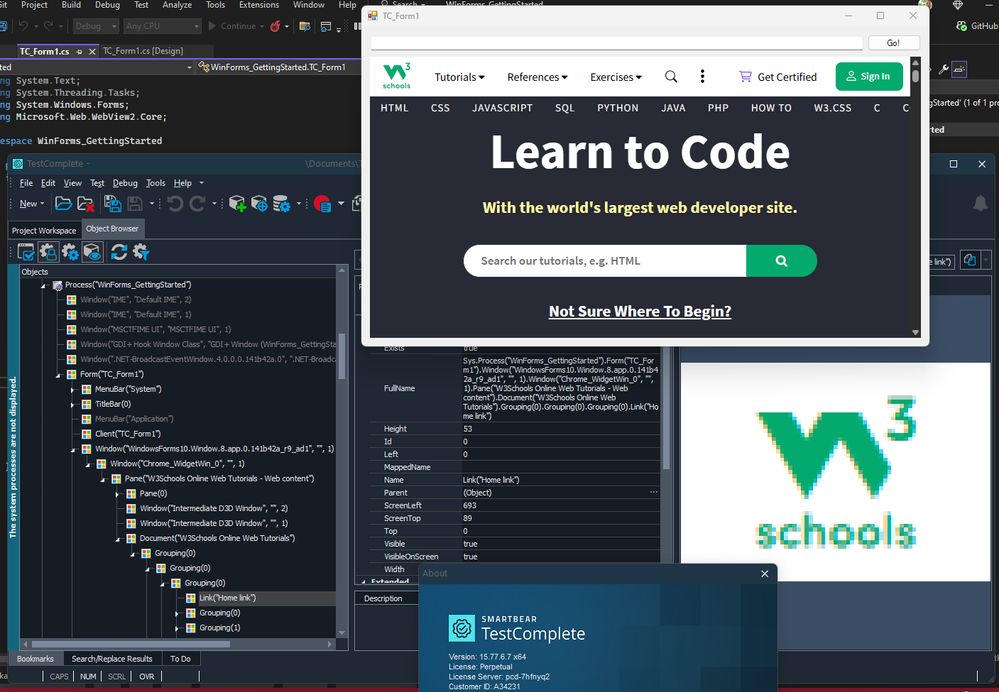Click the pin icon on TC_Form1.cs tab
Image resolution: width=999 pixels, height=692 pixels.
pos(79,52)
